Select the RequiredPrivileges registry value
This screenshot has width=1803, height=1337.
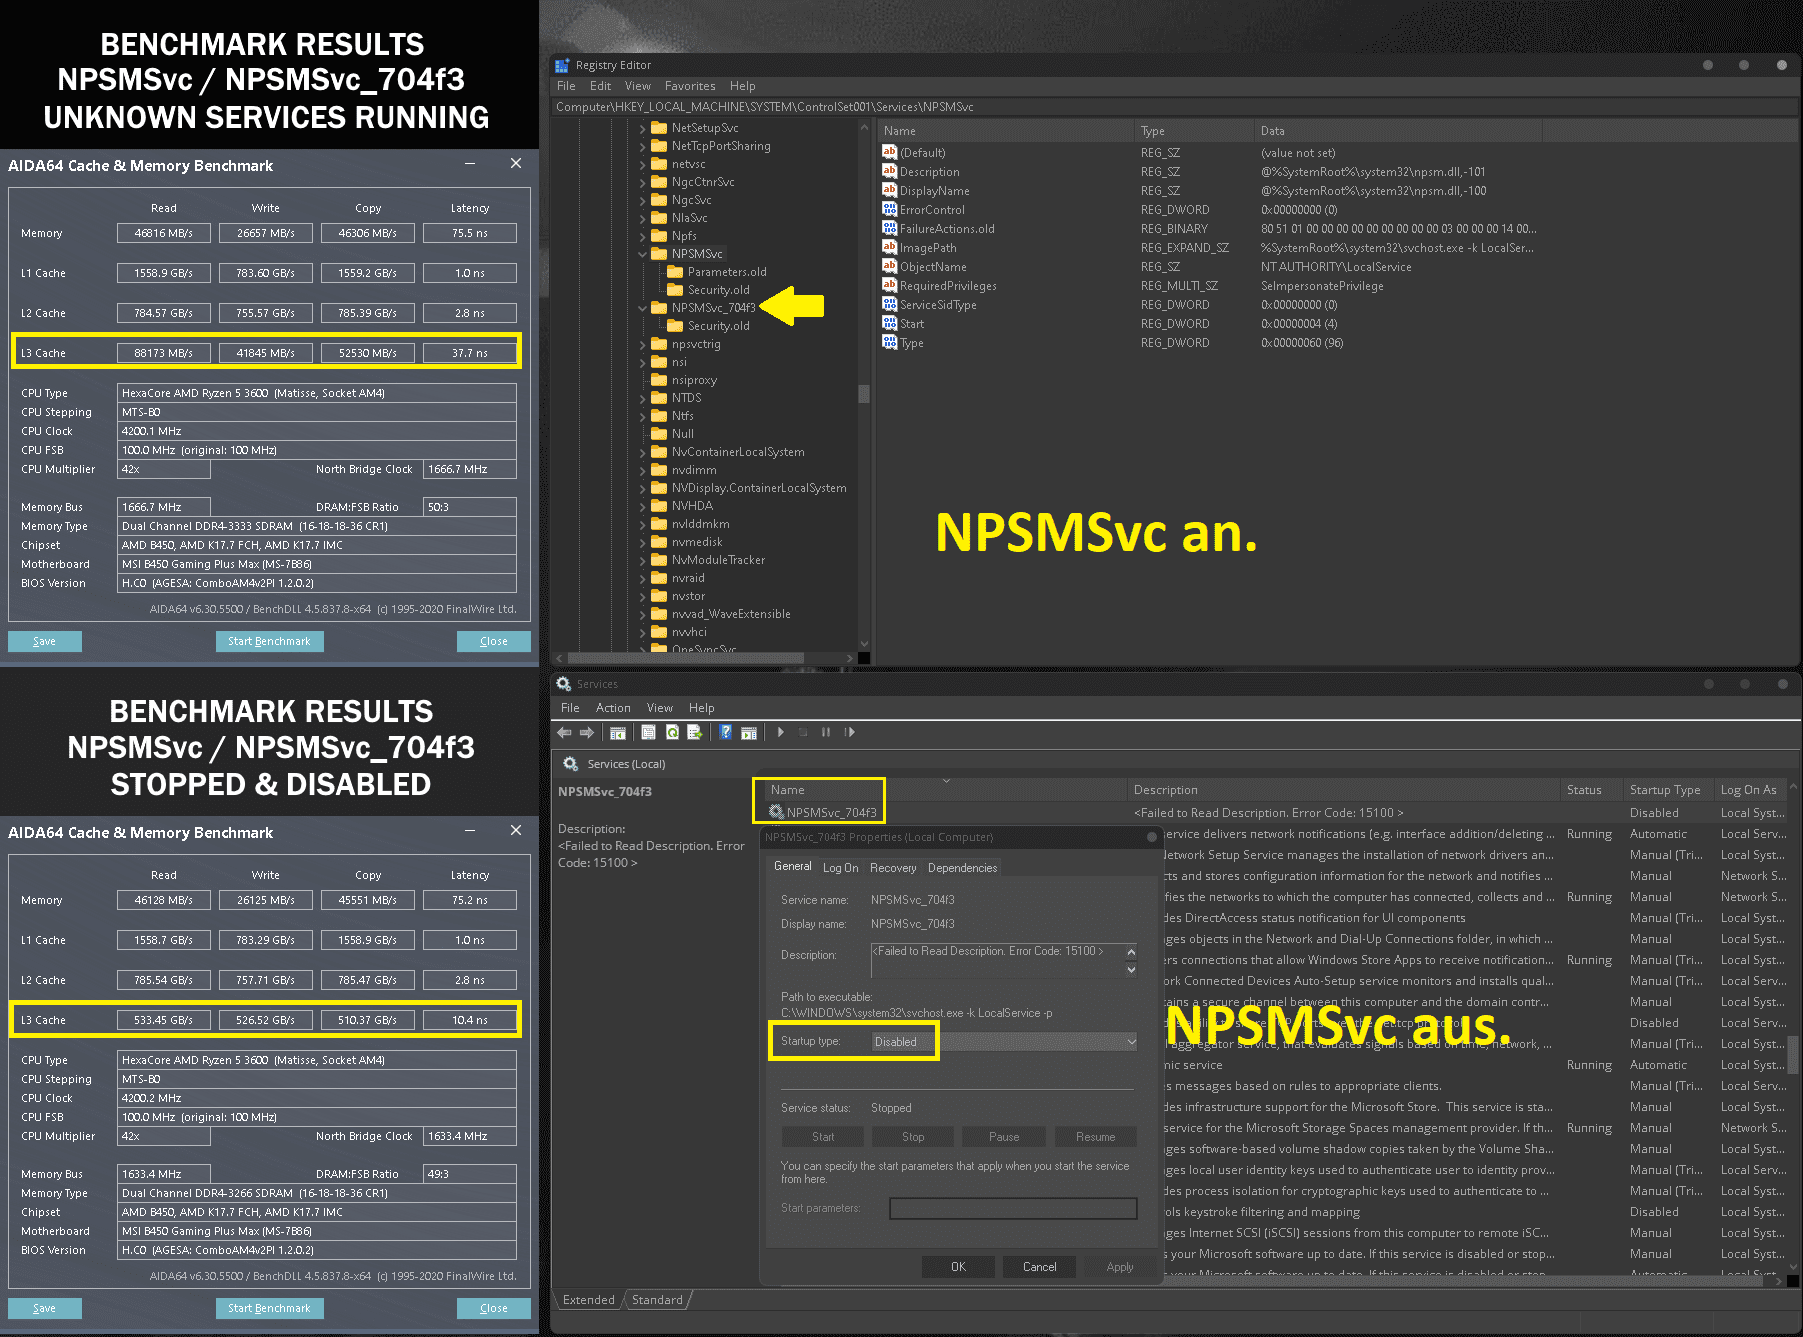pyautogui.click(x=947, y=286)
